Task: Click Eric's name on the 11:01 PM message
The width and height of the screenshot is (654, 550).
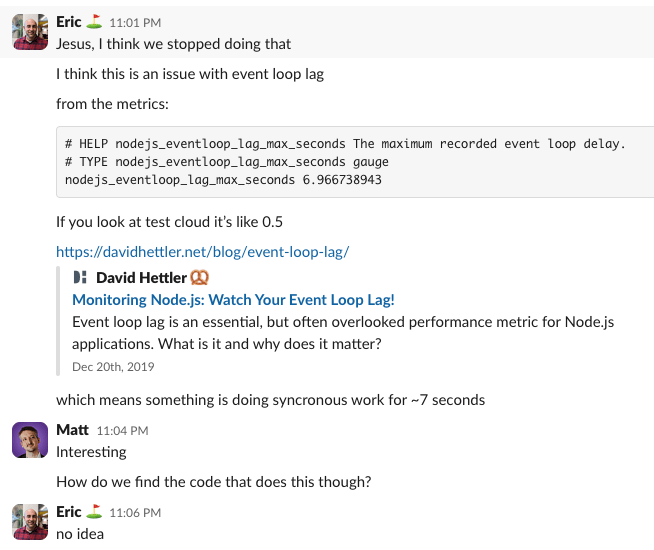Action: coord(69,22)
